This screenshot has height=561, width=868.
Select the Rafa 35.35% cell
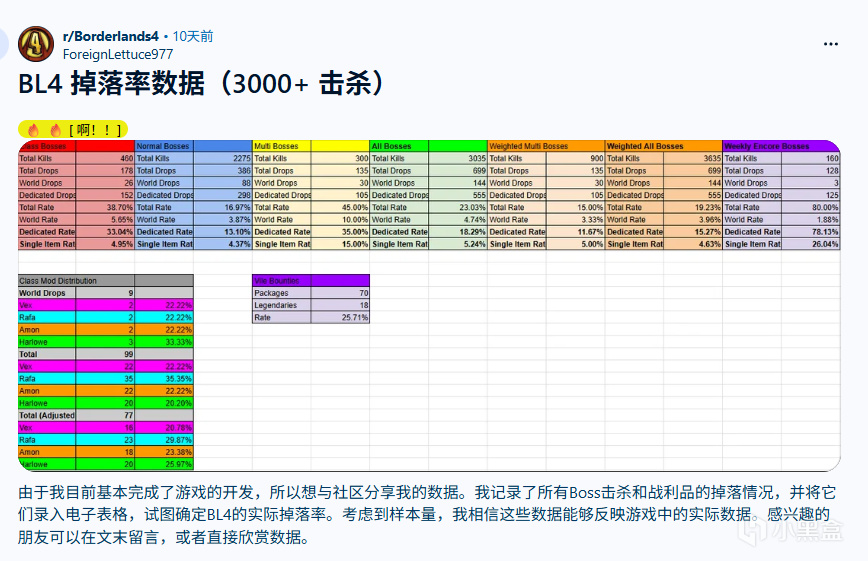click(x=164, y=379)
